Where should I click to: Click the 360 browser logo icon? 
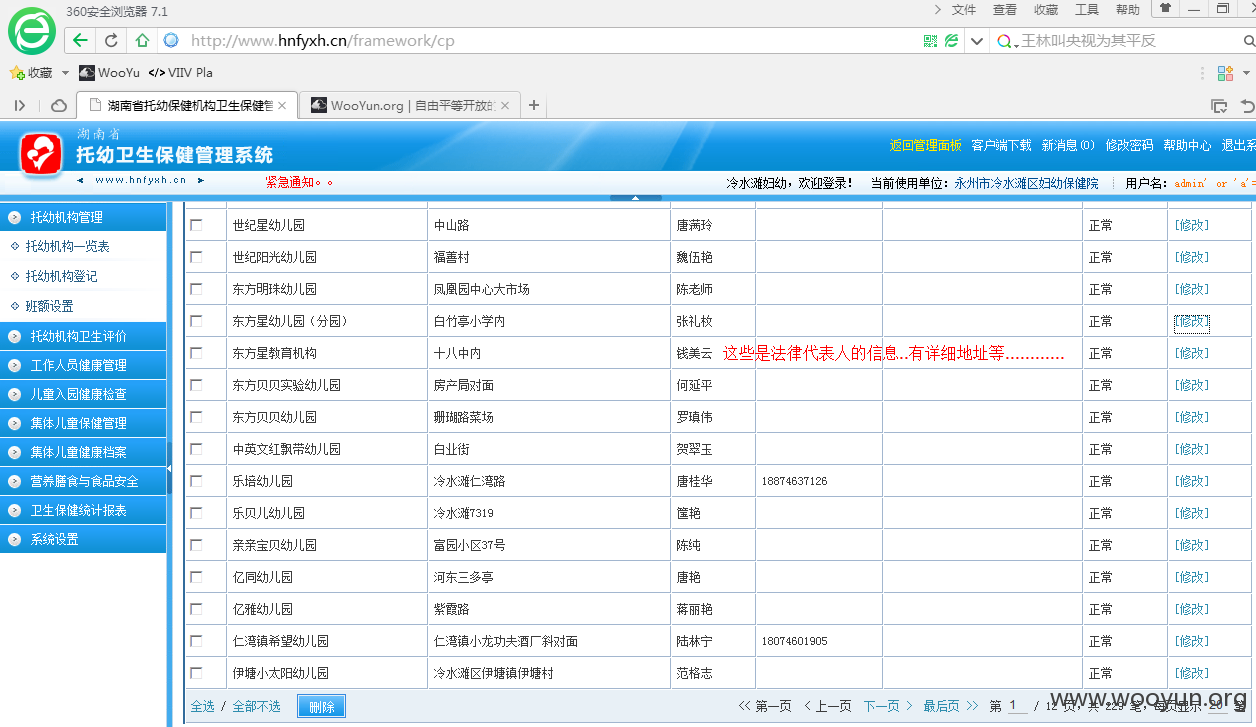pos(32,30)
